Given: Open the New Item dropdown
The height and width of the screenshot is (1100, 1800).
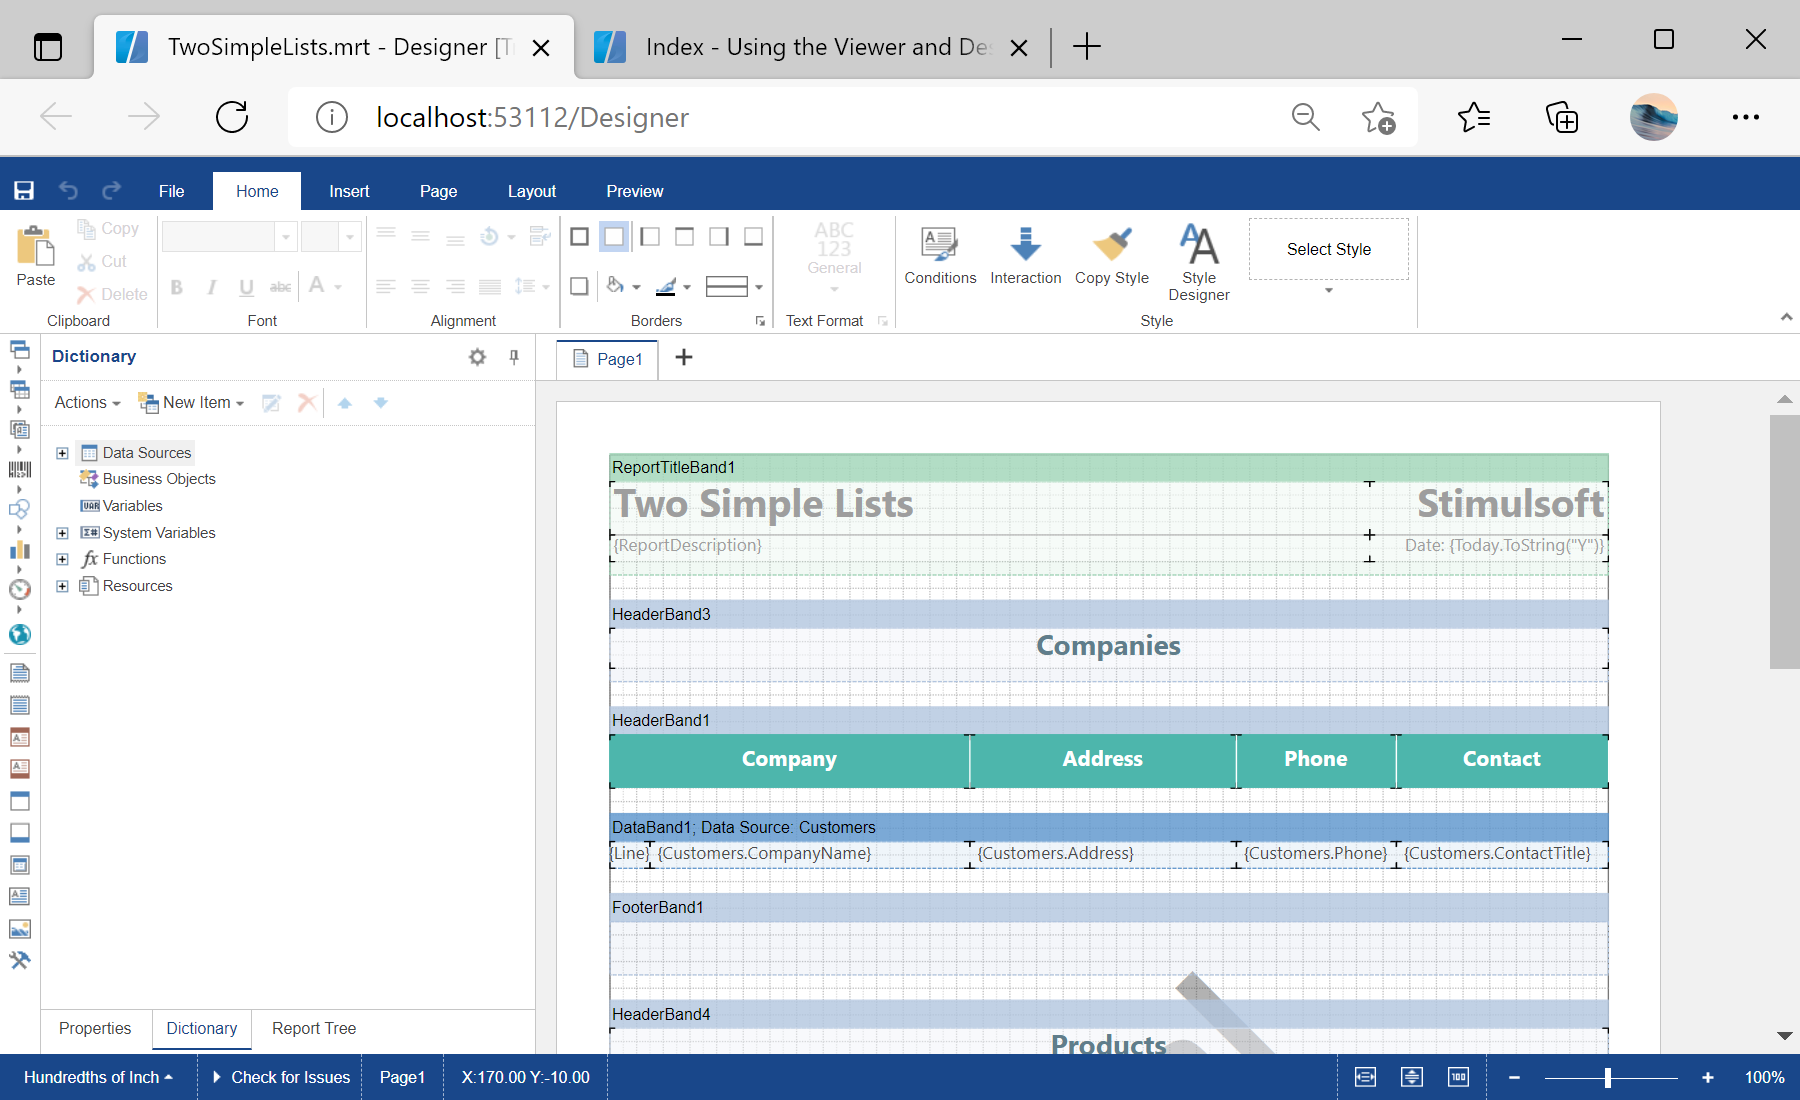Looking at the screenshot, I should (191, 402).
